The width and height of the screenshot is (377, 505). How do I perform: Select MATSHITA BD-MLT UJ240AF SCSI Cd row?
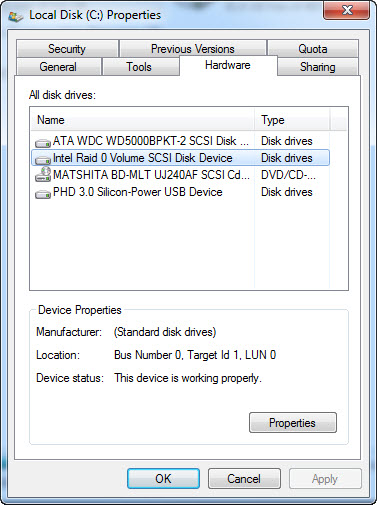tap(180, 175)
